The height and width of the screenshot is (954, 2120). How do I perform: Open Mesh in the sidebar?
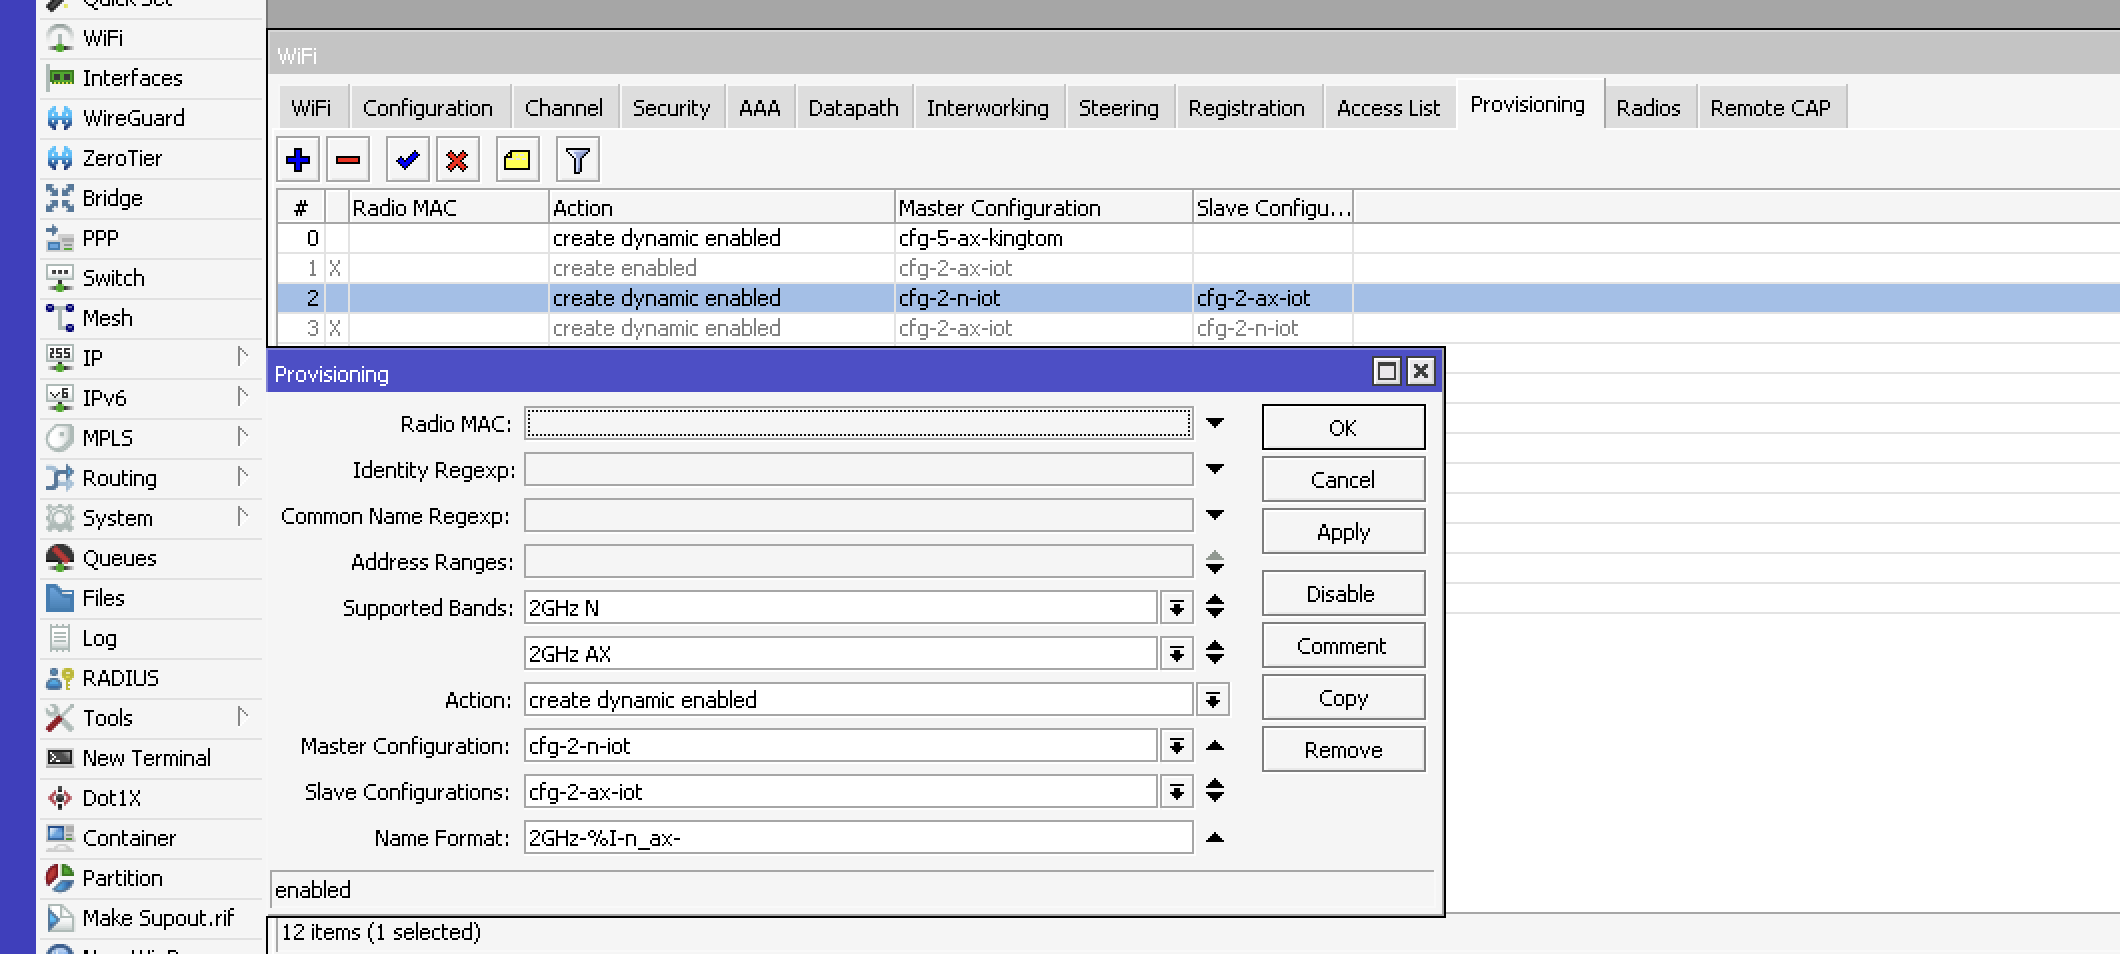pos(107,318)
